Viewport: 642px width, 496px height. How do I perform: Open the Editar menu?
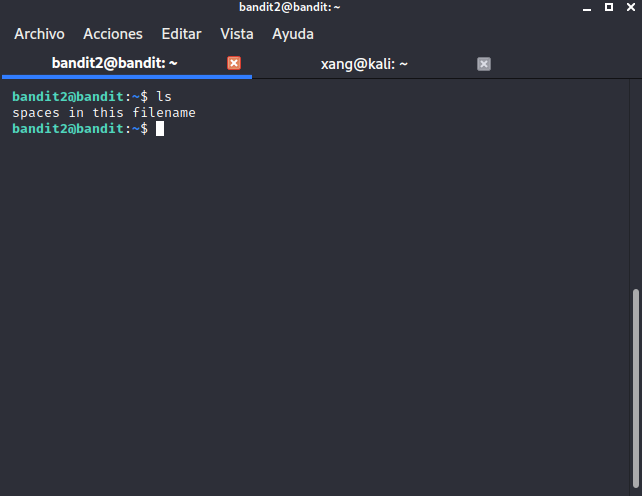181,34
